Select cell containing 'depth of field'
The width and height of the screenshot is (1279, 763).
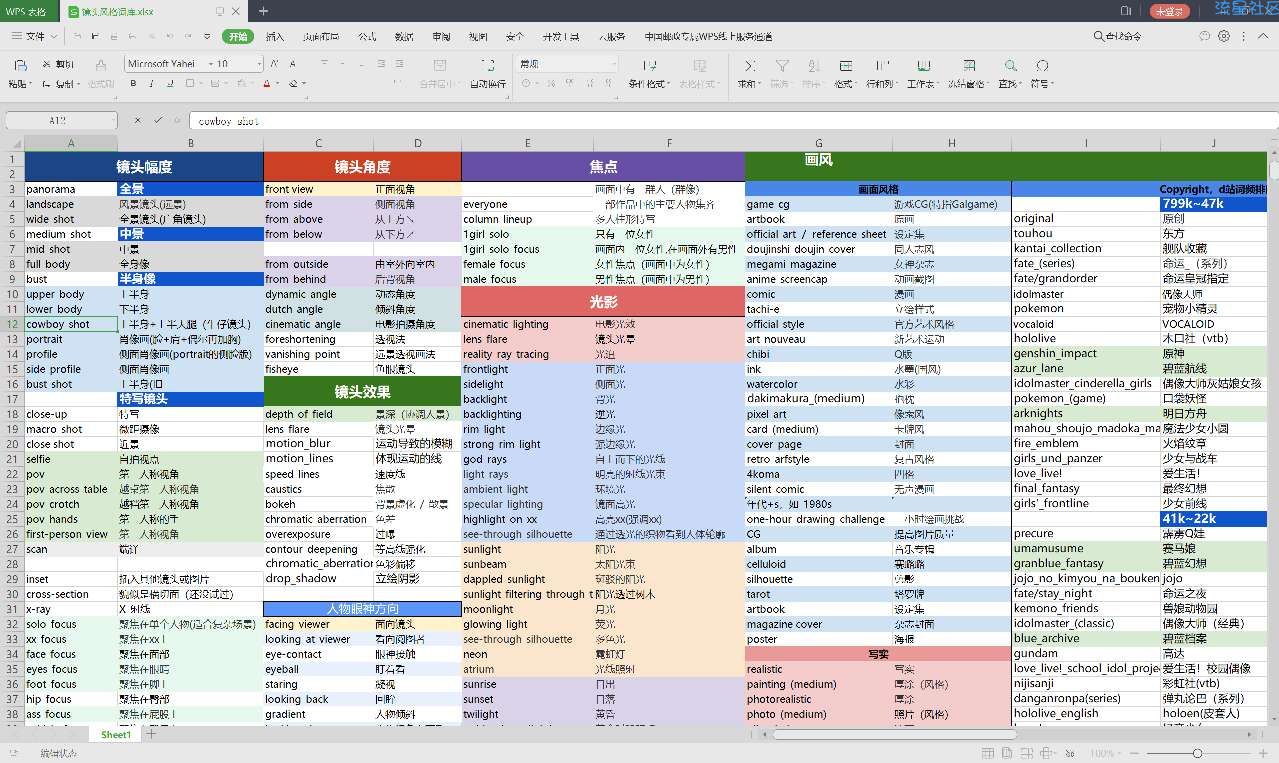pos(318,414)
